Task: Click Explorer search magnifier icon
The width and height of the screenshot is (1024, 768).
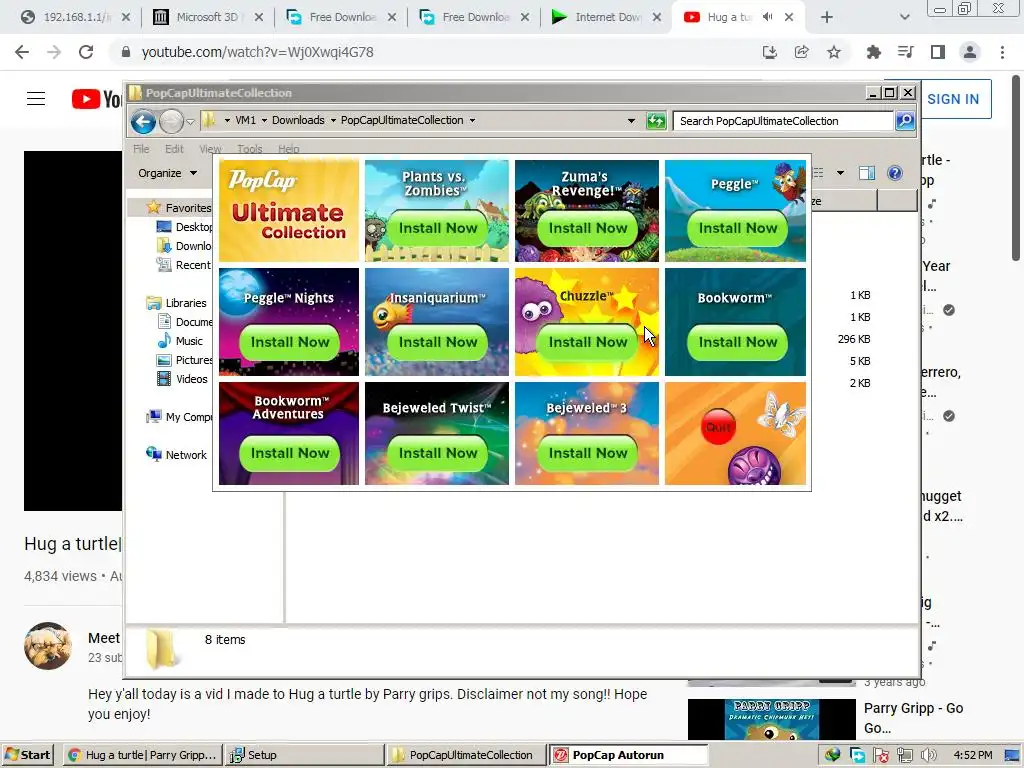Action: coord(904,121)
